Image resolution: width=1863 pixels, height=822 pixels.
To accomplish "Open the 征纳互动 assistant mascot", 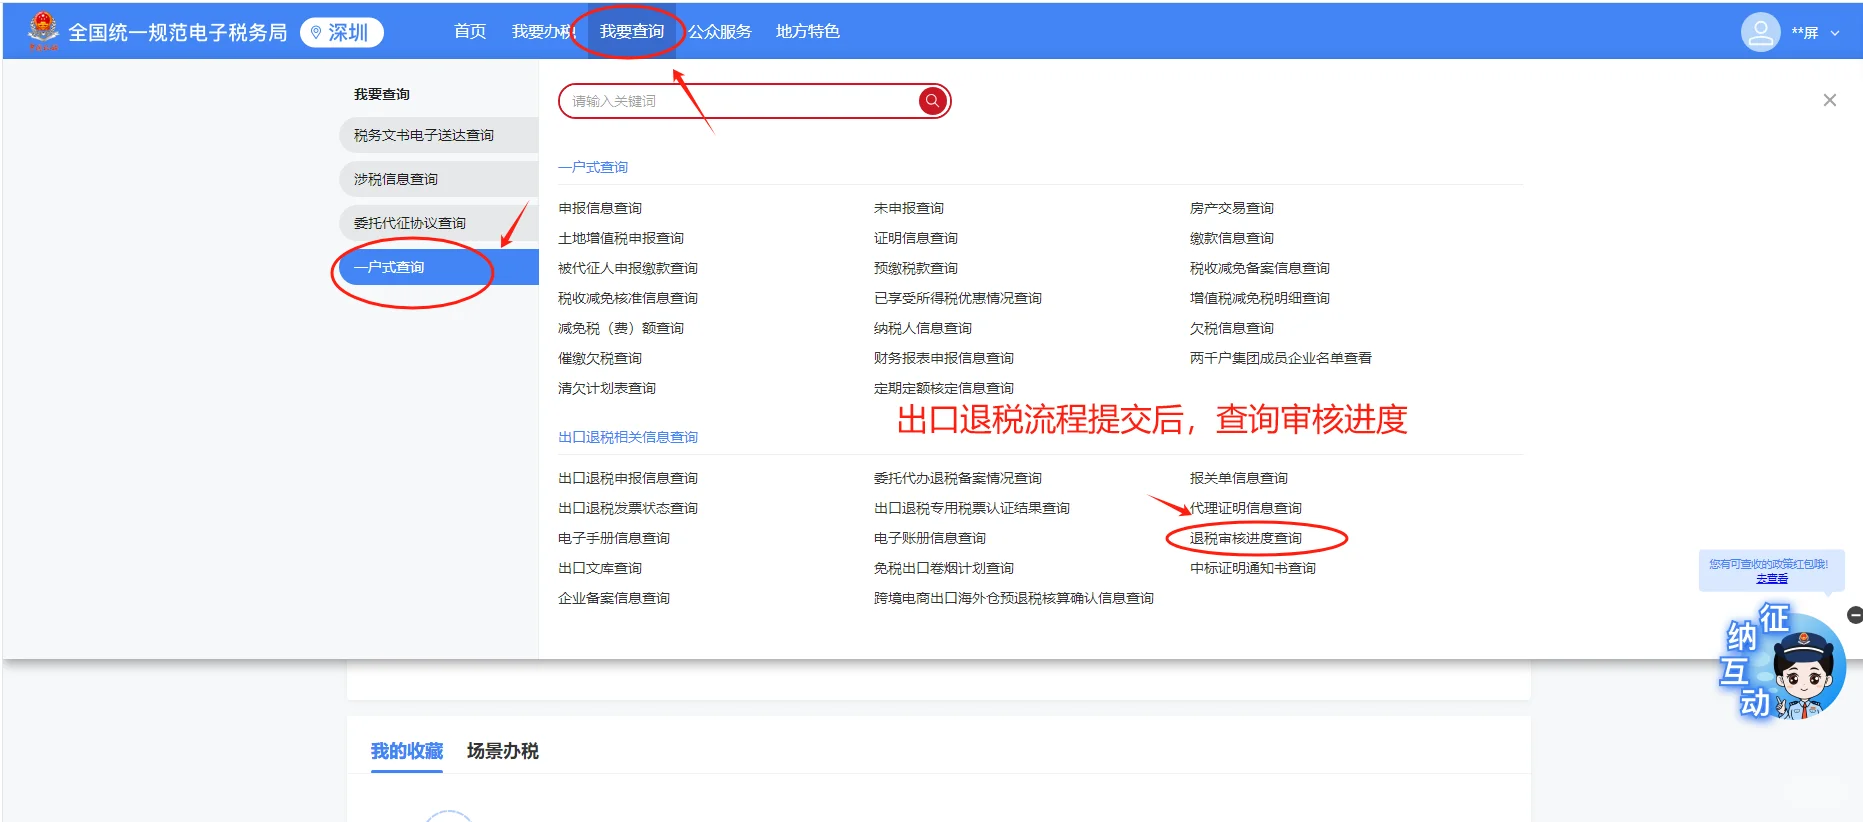I will tap(1786, 662).
